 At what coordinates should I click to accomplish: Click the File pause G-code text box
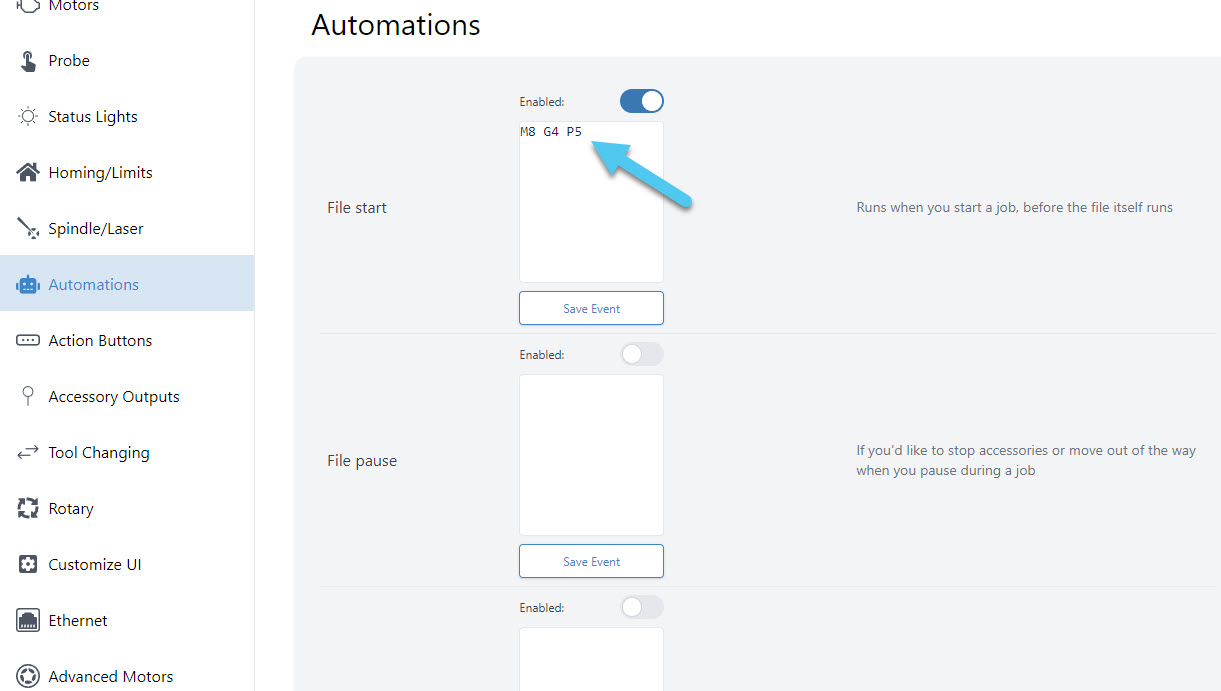pos(591,455)
